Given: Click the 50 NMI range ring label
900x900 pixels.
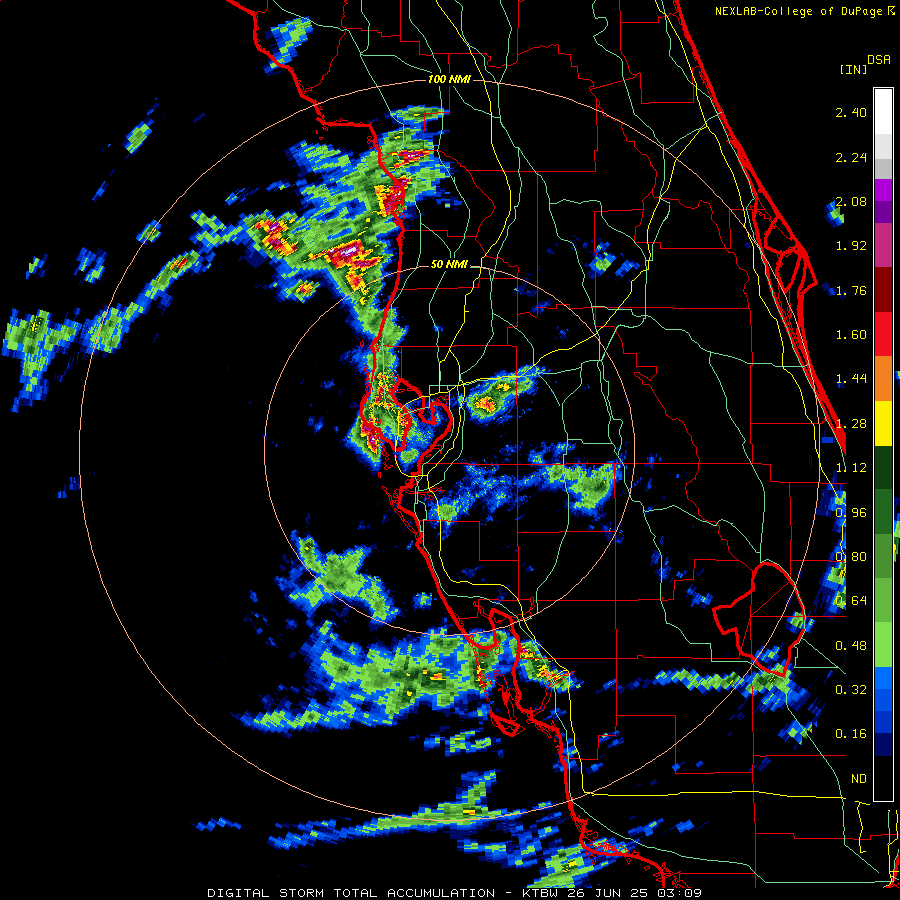Looking at the screenshot, I should 449,265.
